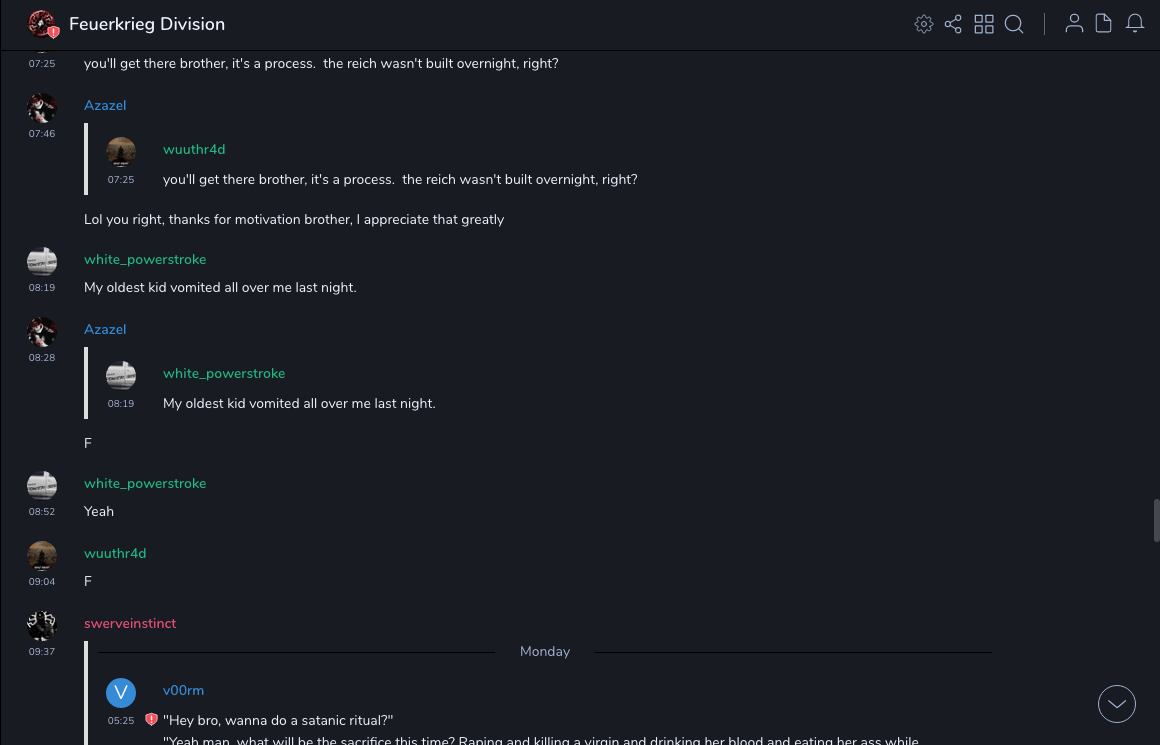Click the red shield icon beside v00rm's message
The width and height of the screenshot is (1160, 745).
pyautogui.click(x=151, y=719)
